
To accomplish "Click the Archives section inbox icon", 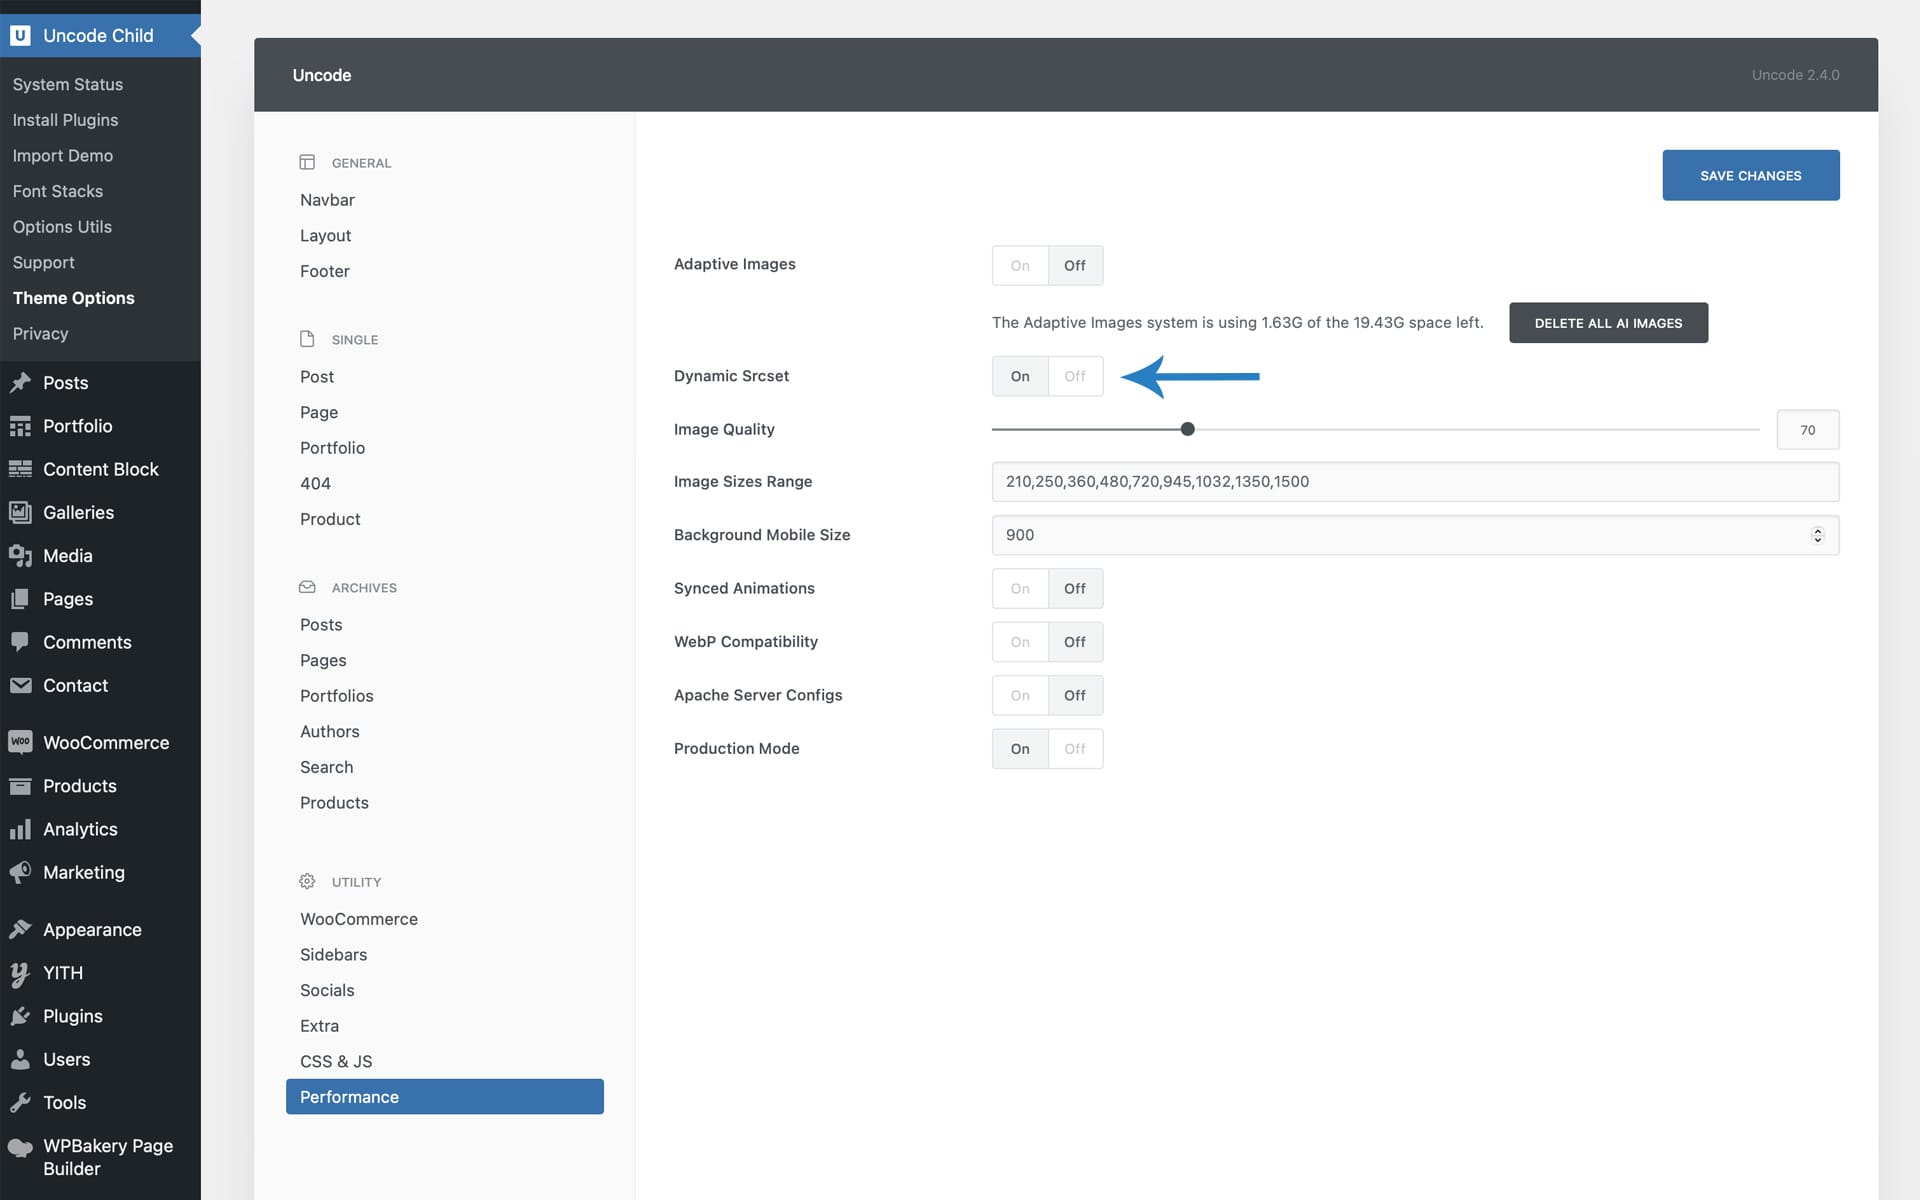I will (307, 587).
